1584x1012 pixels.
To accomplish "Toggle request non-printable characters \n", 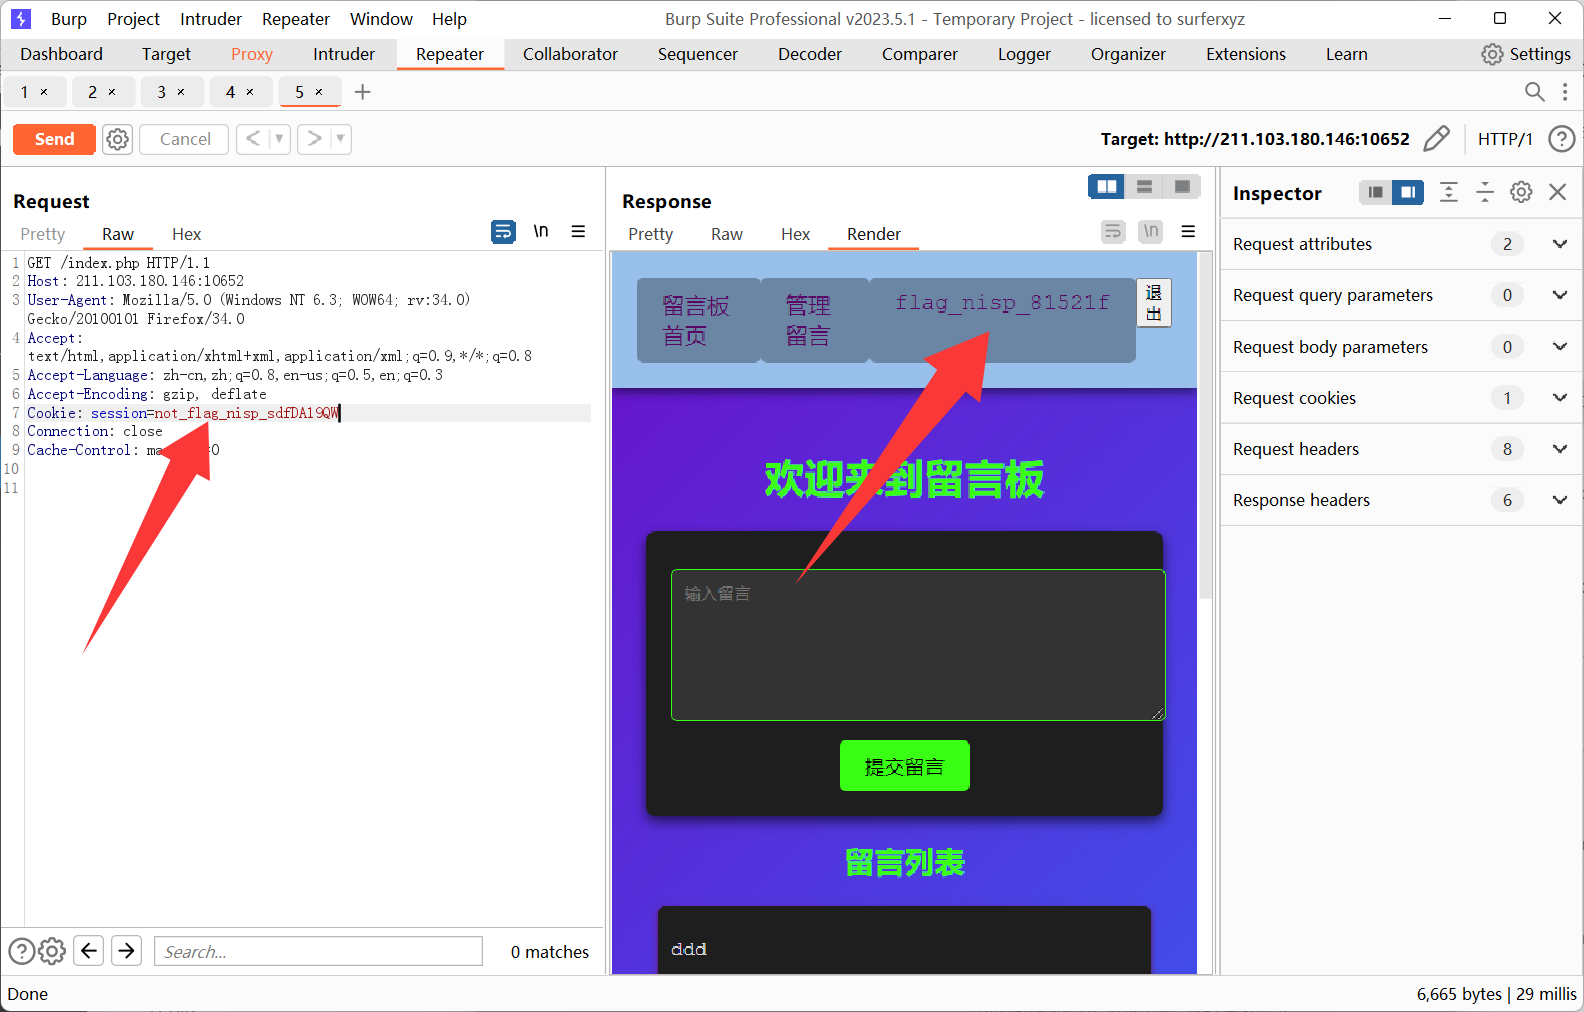I will click(541, 232).
